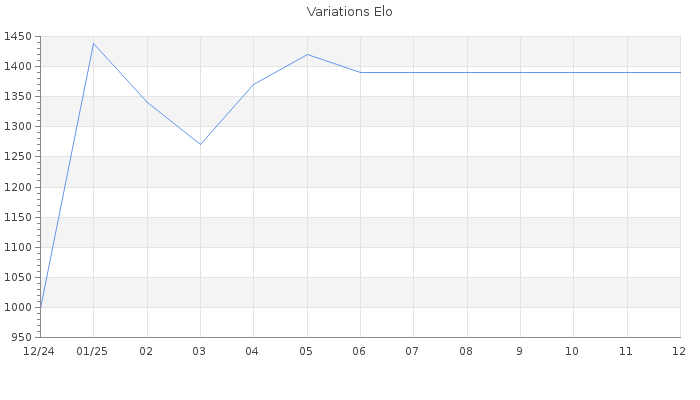Click the line peak at 01/25
This screenshot has height=400, width=700.
pos(93,43)
